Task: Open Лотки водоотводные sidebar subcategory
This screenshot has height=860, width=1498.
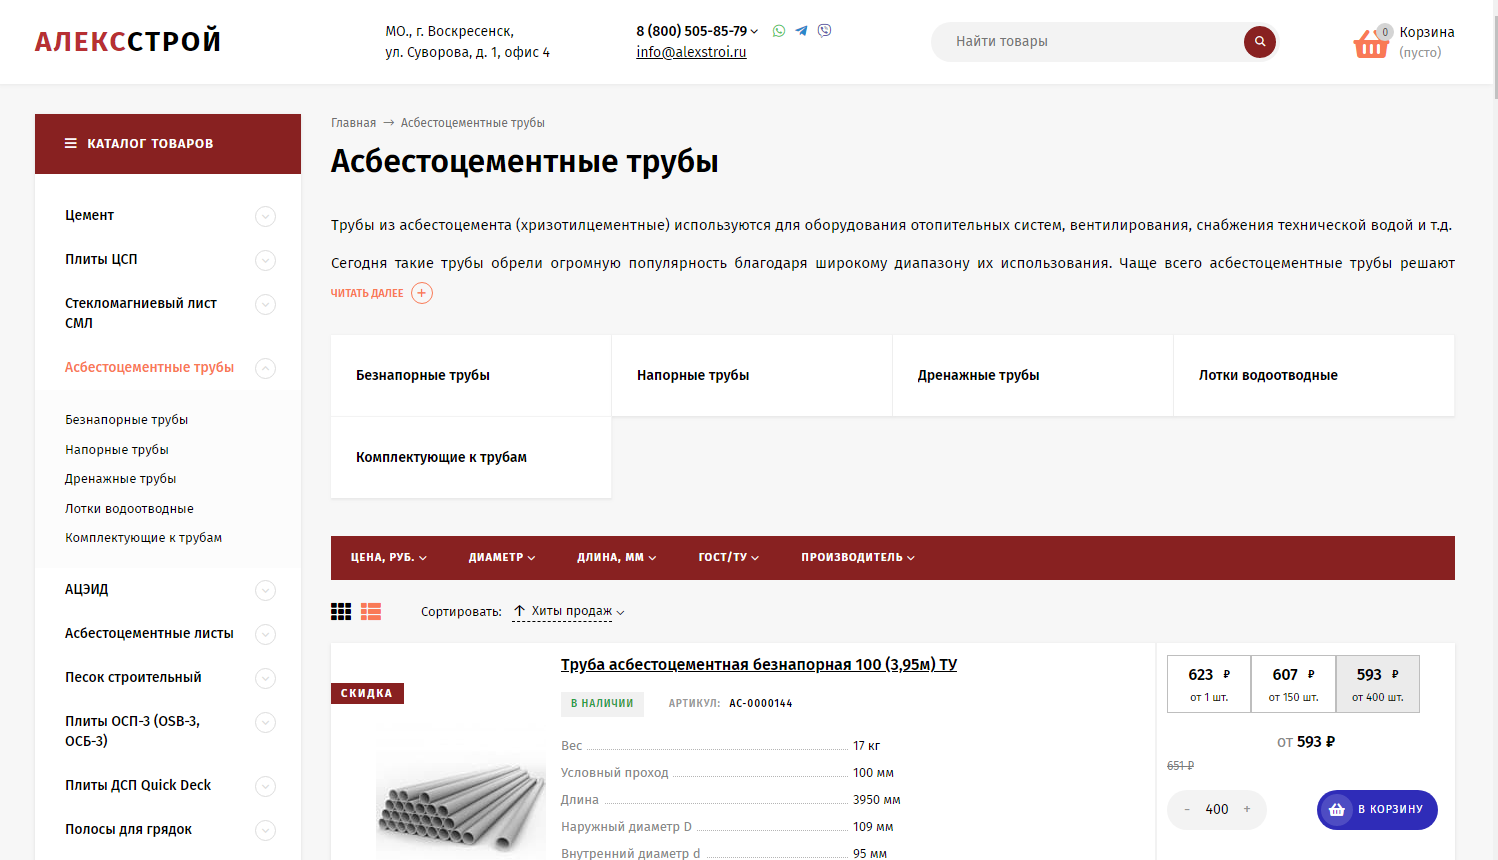Action: pyautogui.click(x=129, y=509)
